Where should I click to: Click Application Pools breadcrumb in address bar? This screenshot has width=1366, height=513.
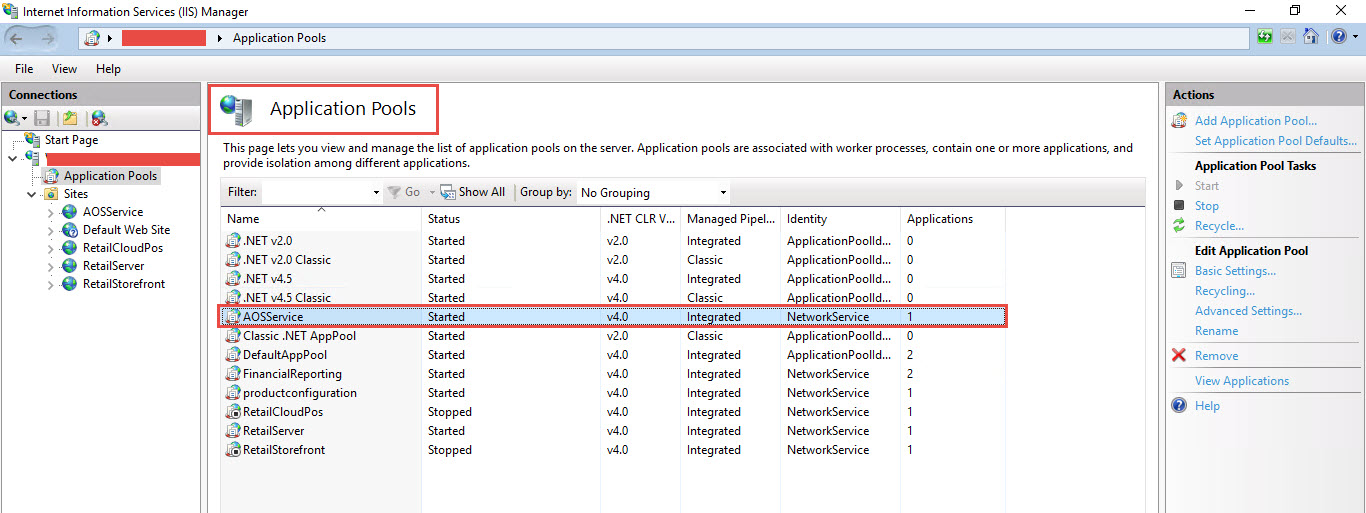click(279, 38)
